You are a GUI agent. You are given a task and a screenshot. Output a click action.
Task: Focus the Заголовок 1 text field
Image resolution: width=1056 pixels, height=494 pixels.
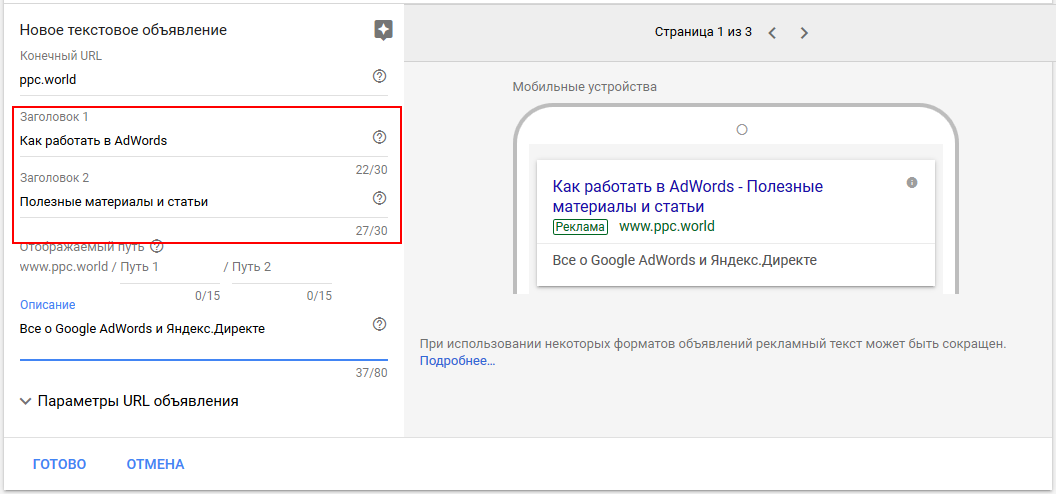(x=190, y=141)
